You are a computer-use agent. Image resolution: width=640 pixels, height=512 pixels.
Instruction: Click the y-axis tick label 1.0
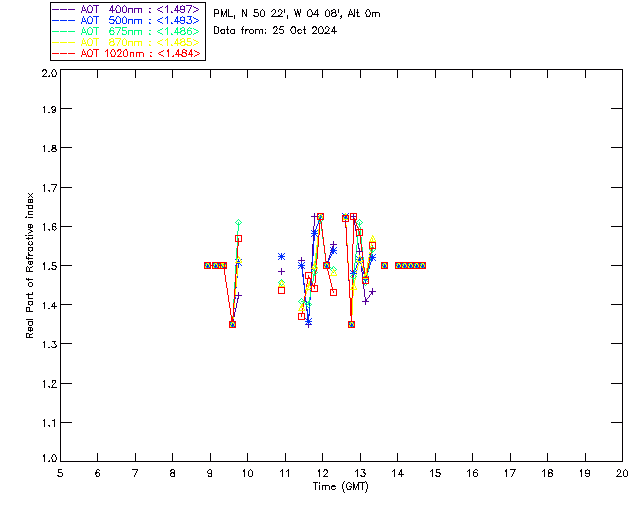tap(49, 458)
